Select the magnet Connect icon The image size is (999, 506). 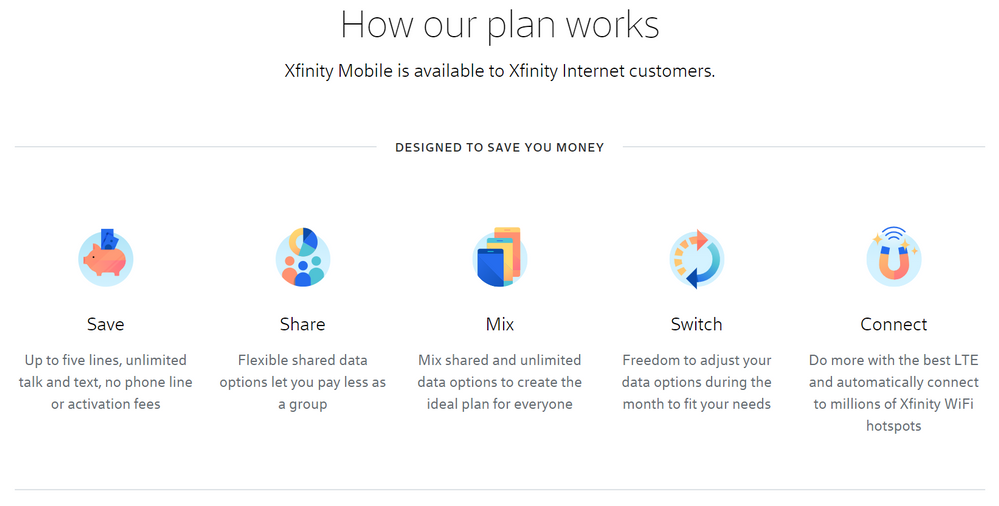(x=893, y=258)
